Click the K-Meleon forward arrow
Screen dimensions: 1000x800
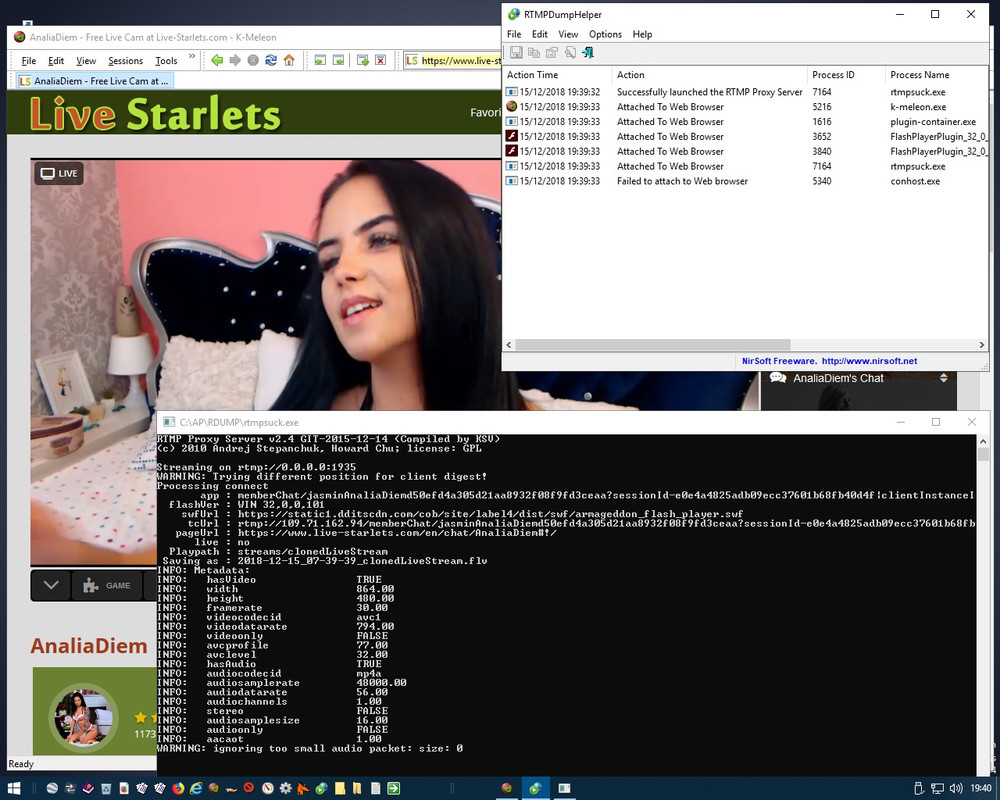(x=235, y=61)
